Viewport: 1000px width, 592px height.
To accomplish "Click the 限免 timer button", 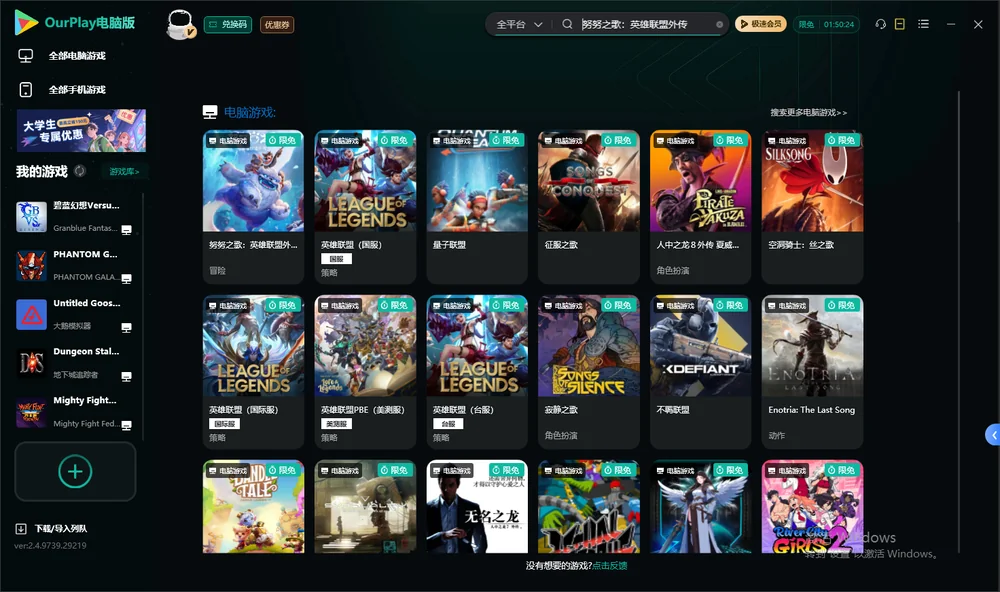I will pos(826,24).
